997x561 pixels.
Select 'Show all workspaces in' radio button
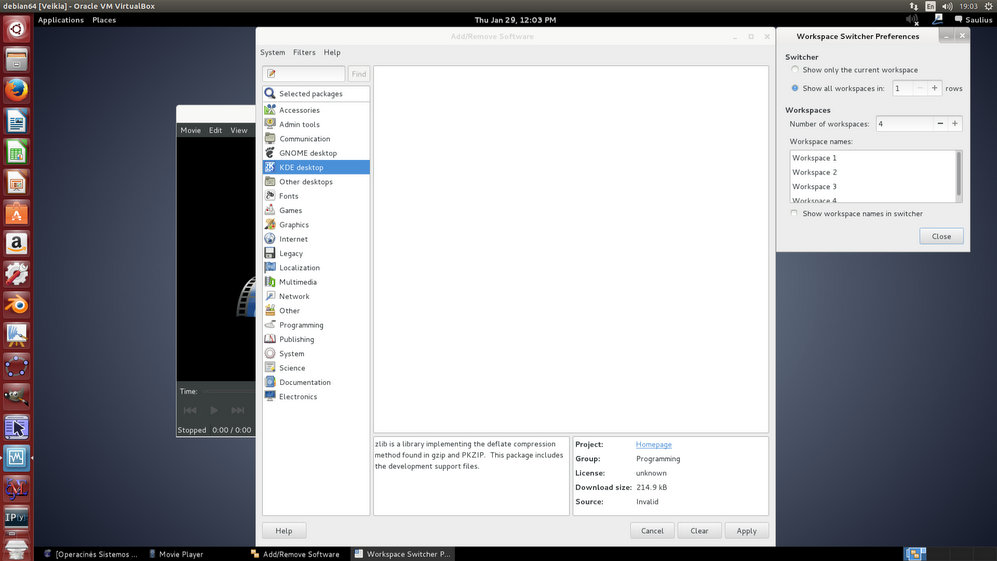click(795, 88)
